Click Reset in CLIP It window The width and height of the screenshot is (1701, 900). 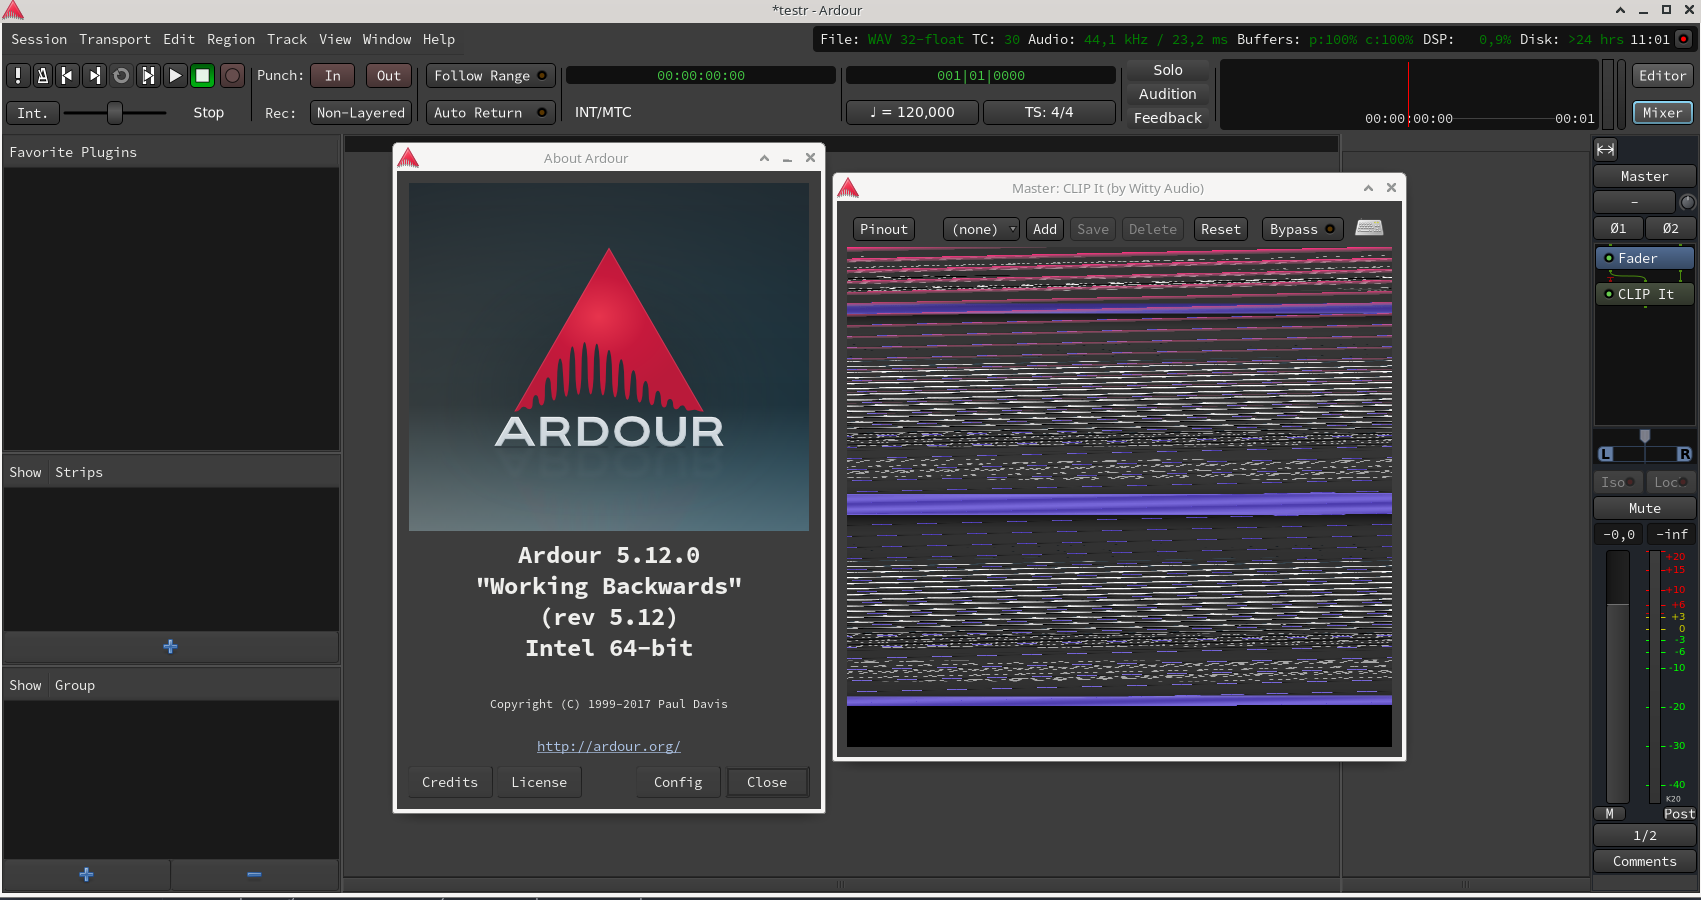pyautogui.click(x=1220, y=229)
